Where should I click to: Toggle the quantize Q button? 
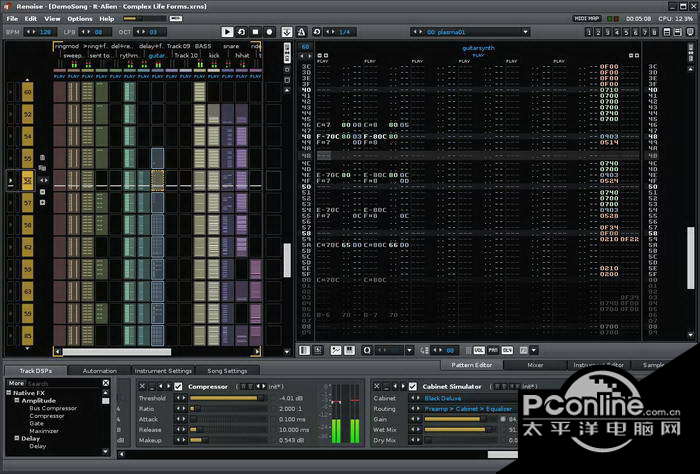[x=367, y=350]
